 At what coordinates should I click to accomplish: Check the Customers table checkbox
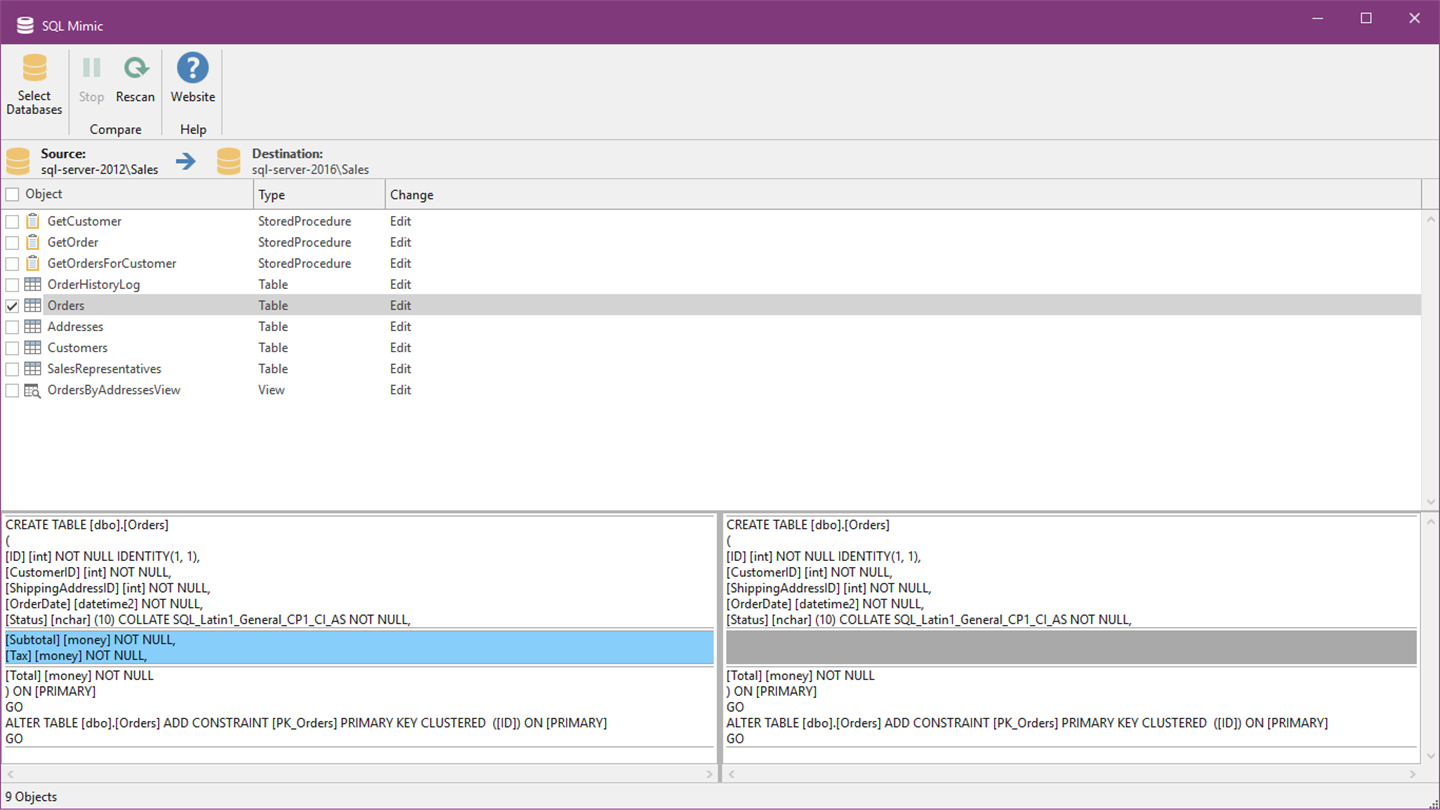click(12, 348)
